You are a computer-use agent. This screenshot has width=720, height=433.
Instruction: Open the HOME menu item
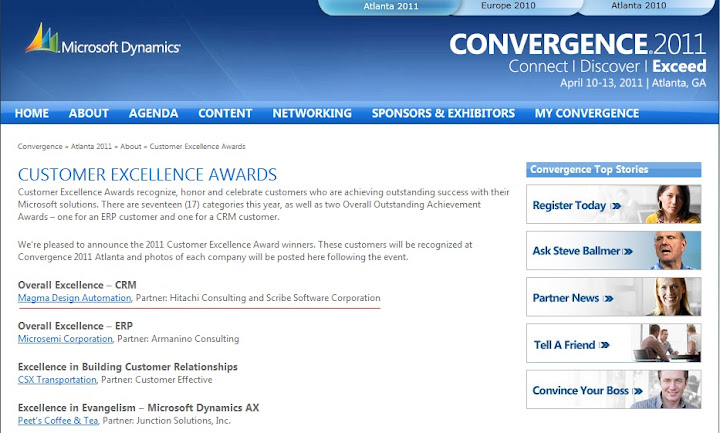[x=32, y=113]
